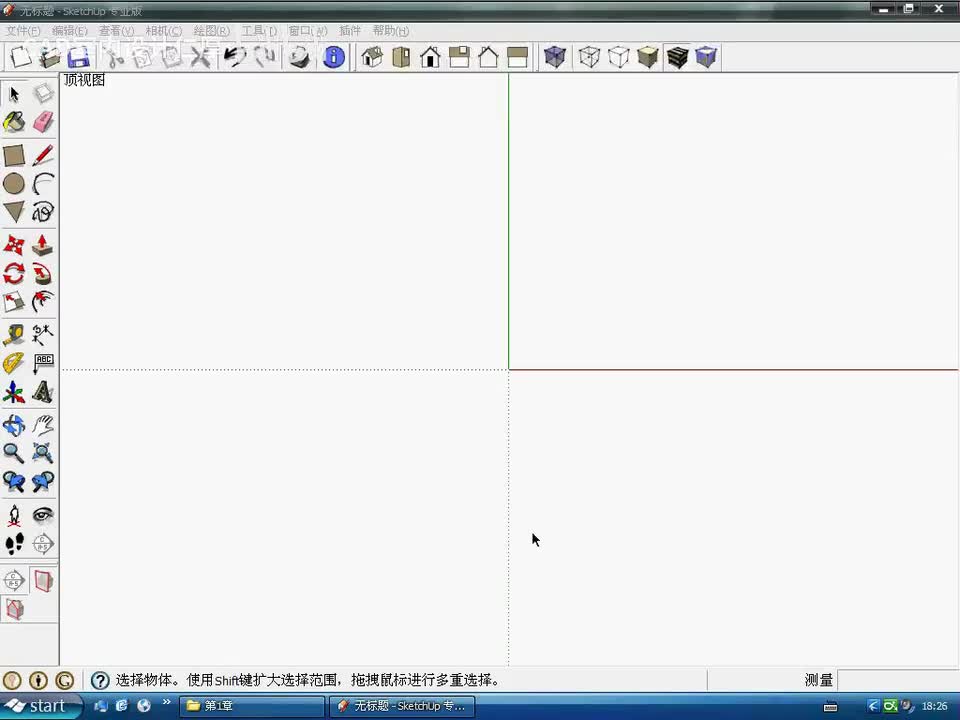Enable Hidden Line face style
The width and height of the screenshot is (960, 720).
[618, 57]
